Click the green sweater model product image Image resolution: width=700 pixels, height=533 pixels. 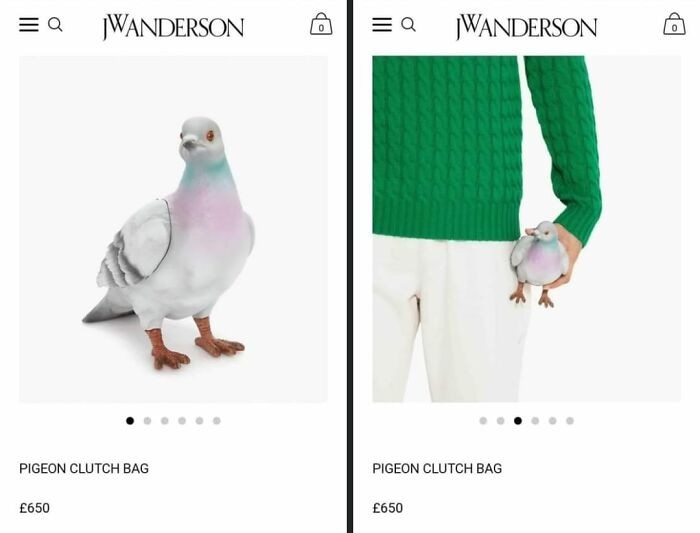point(526,229)
